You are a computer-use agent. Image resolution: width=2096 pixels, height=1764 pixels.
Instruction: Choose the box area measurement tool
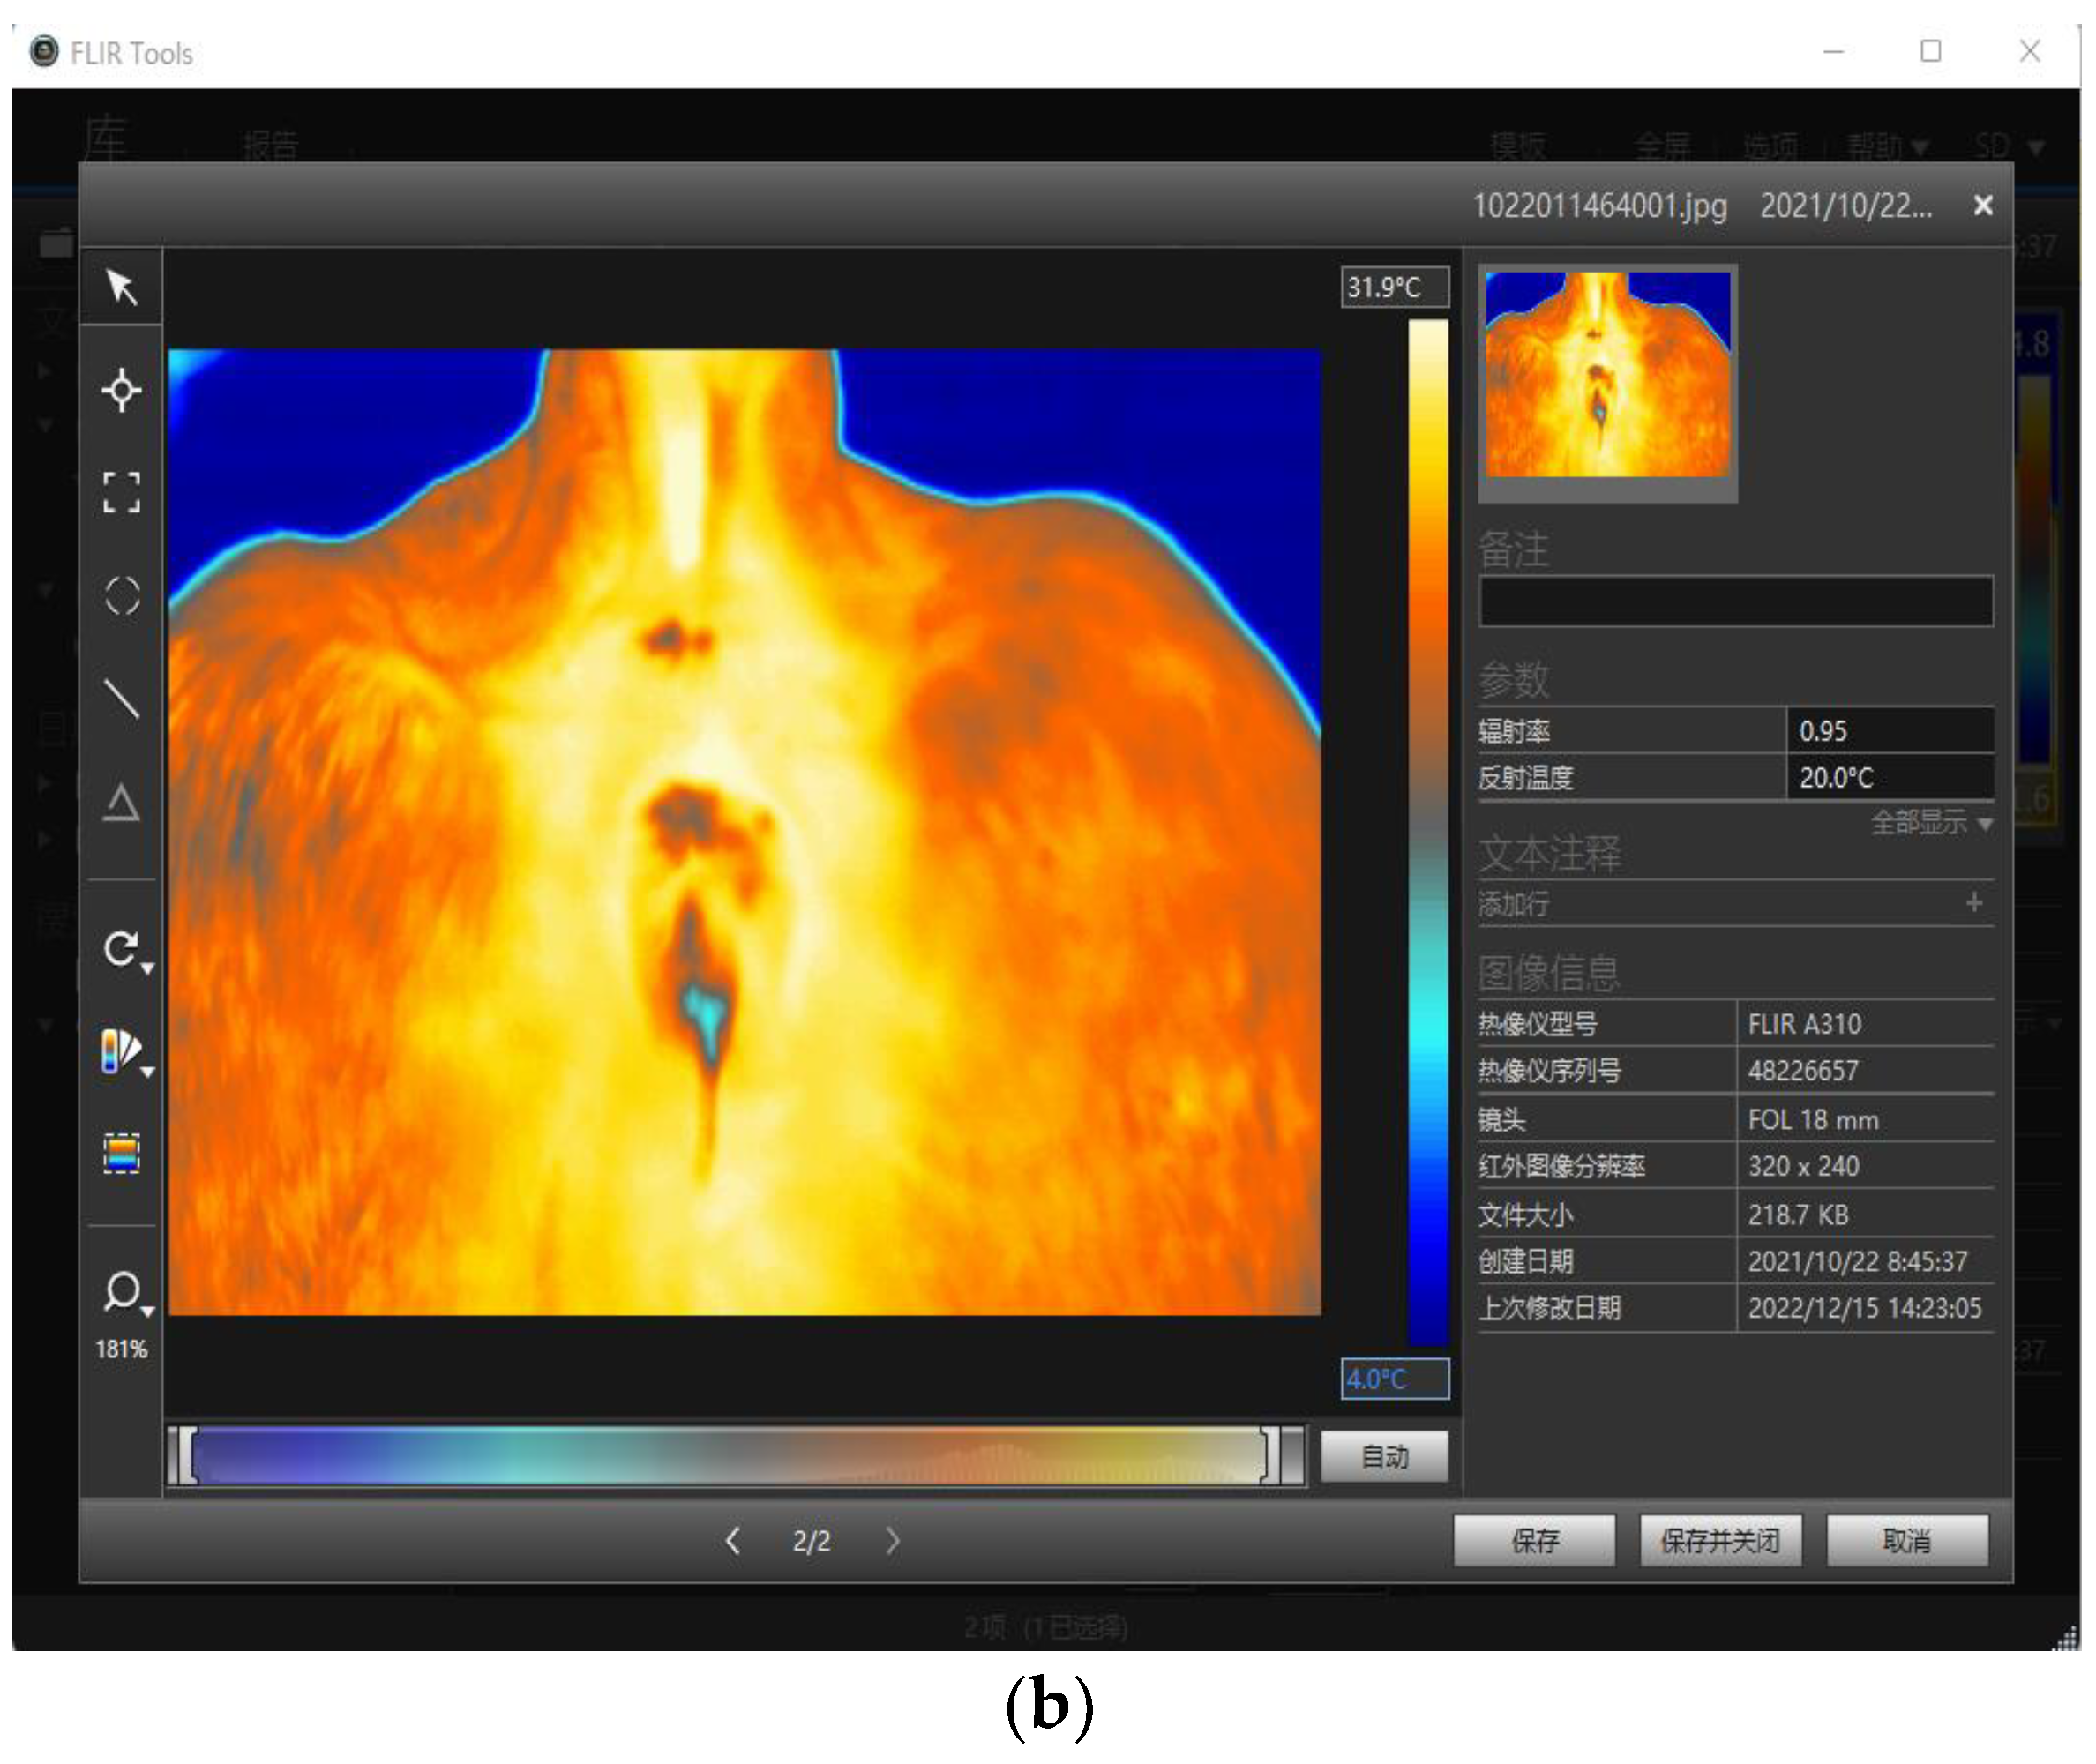[x=121, y=492]
